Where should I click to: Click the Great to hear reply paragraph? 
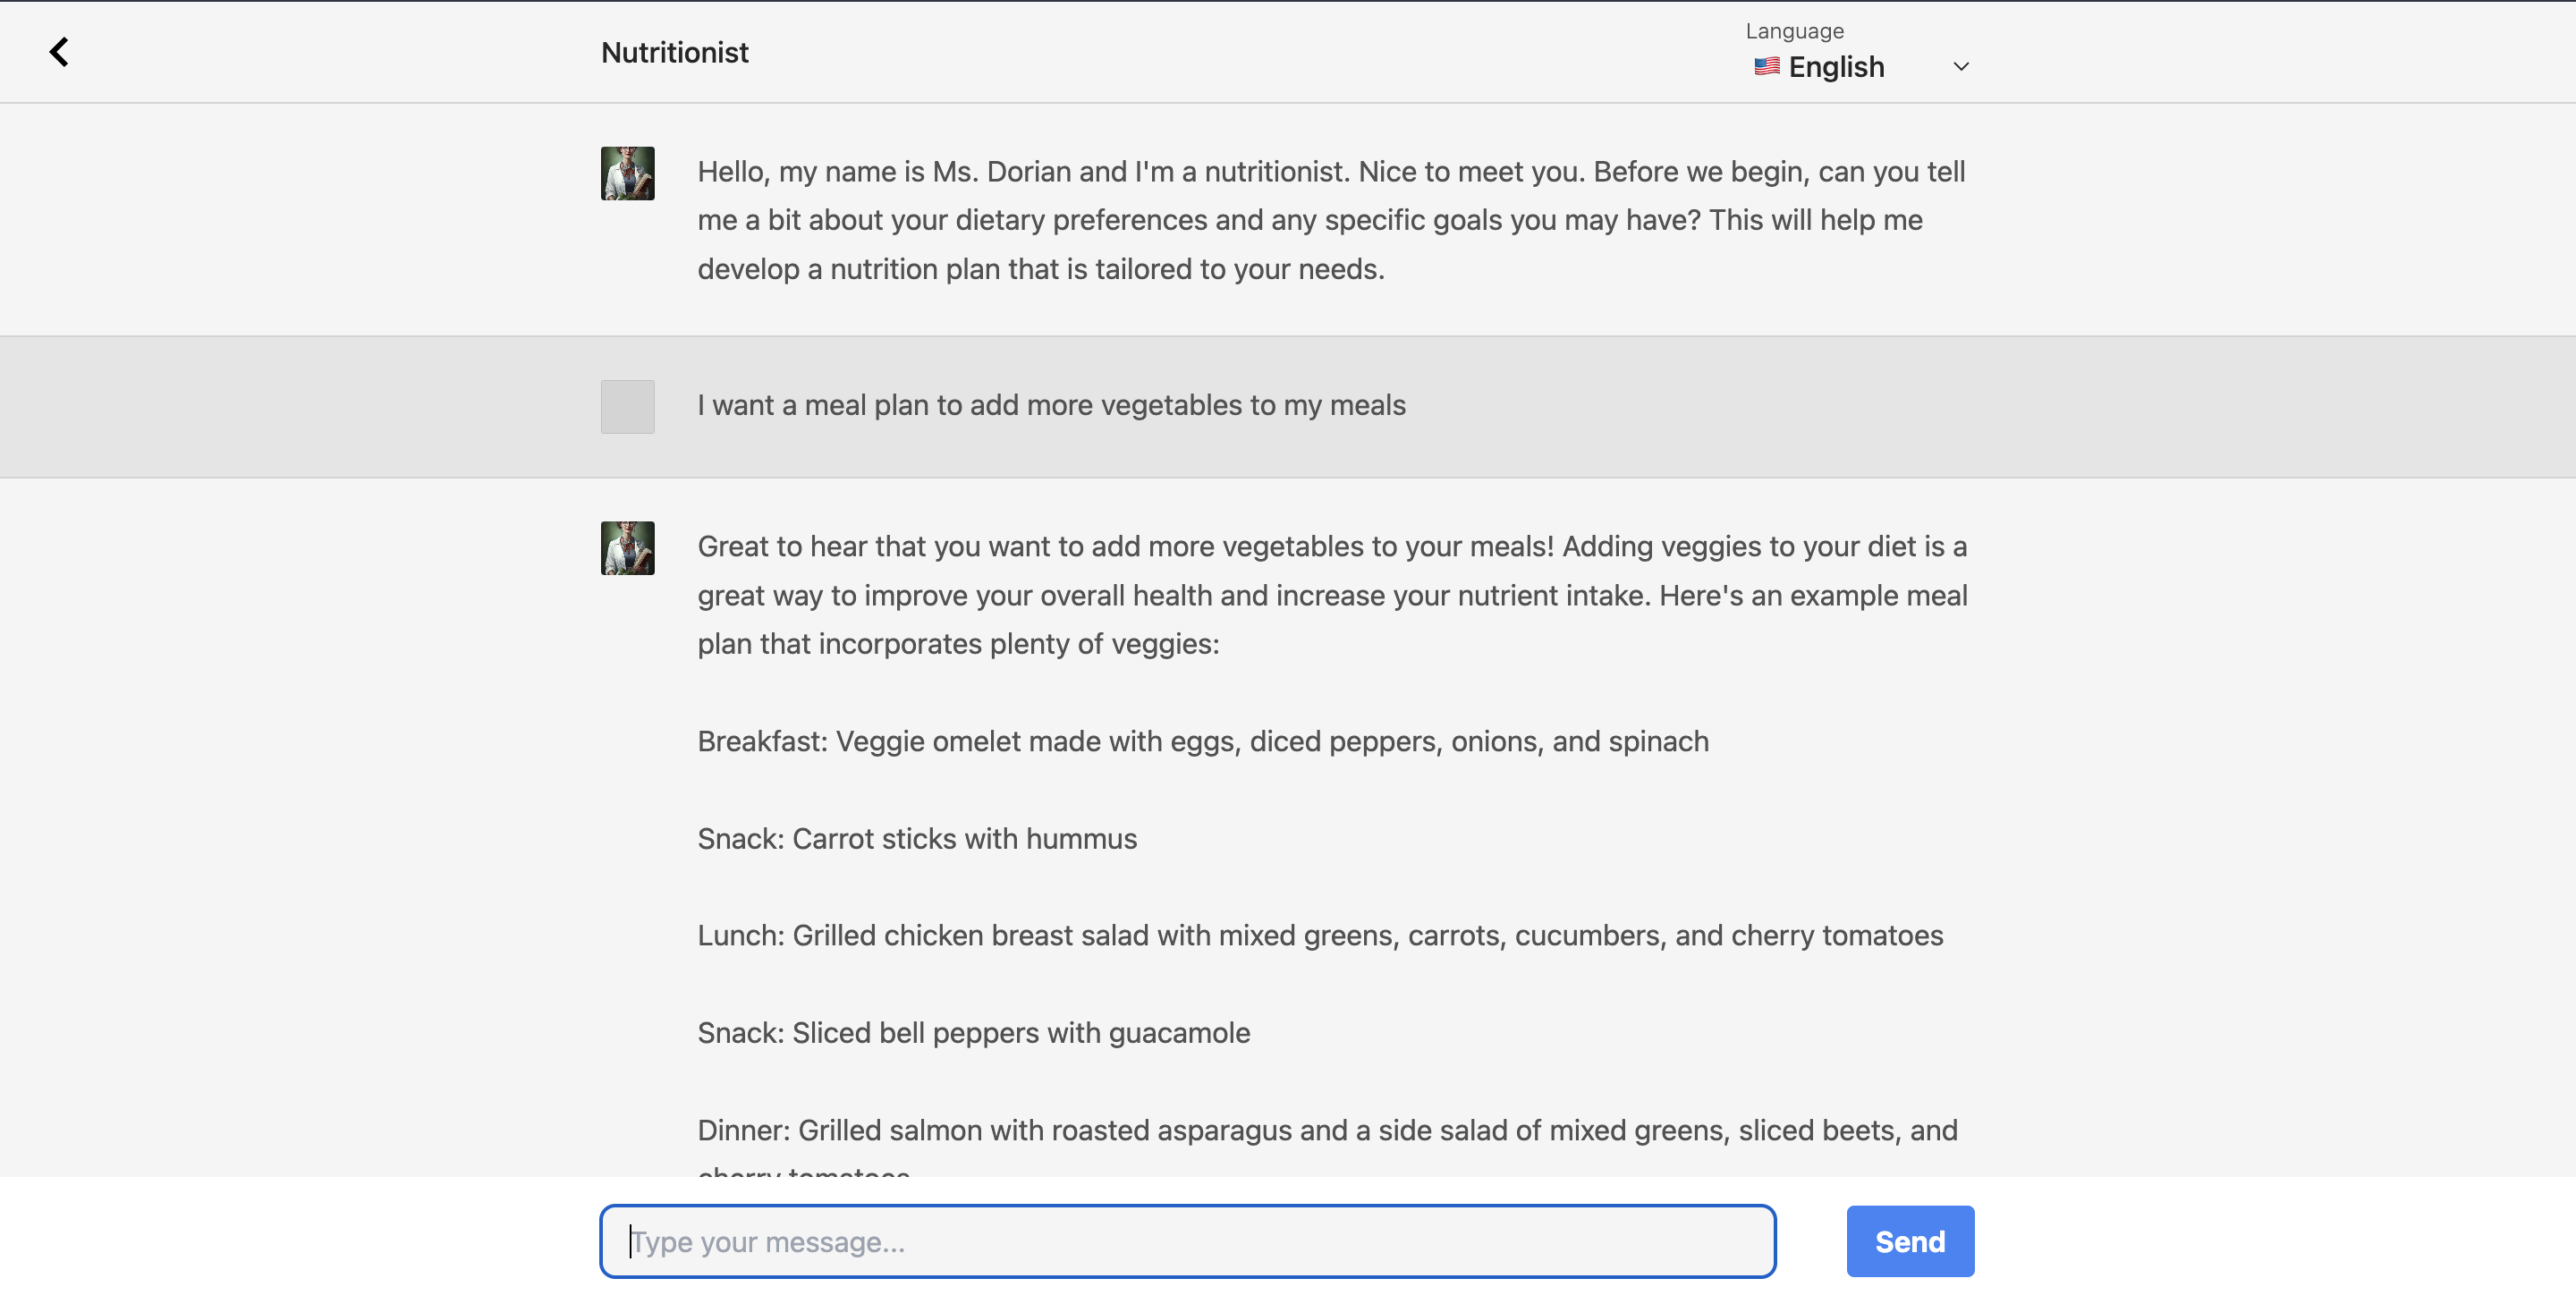click(x=1332, y=595)
